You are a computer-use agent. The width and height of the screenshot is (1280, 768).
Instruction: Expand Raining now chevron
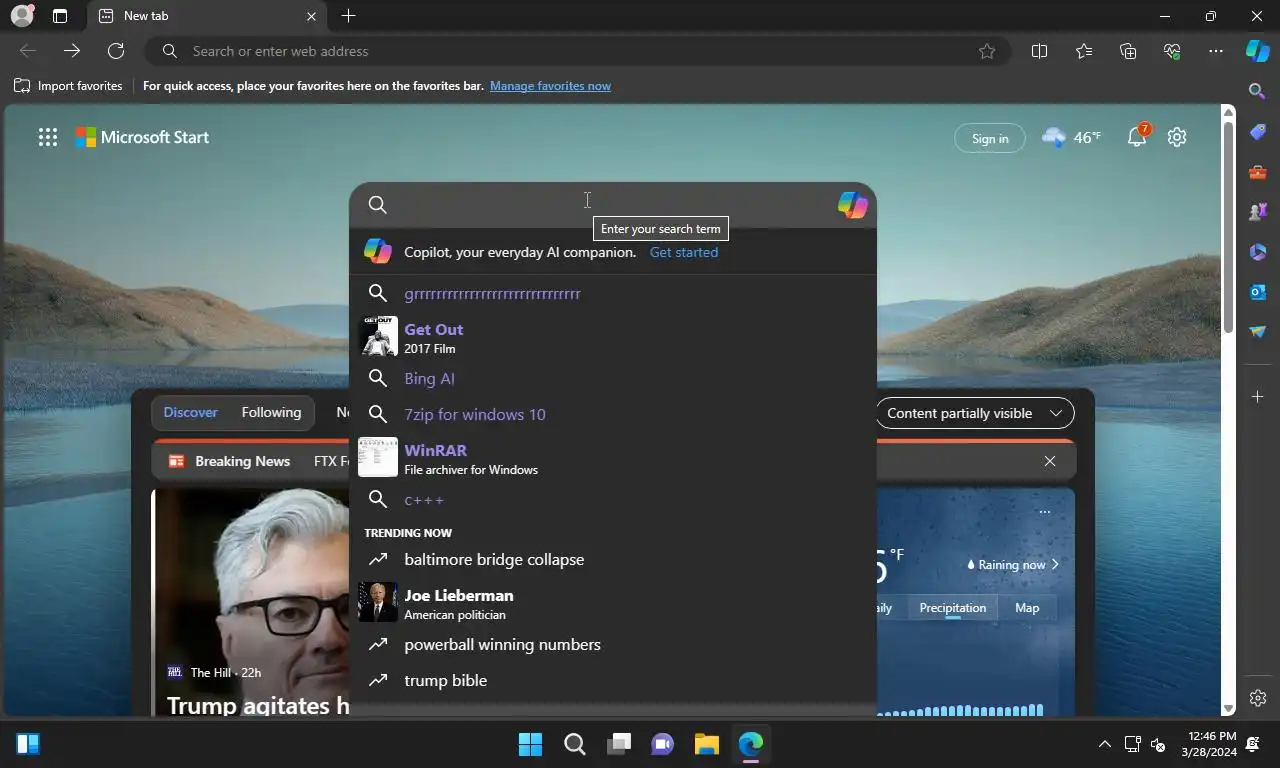(x=1055, y=564)
